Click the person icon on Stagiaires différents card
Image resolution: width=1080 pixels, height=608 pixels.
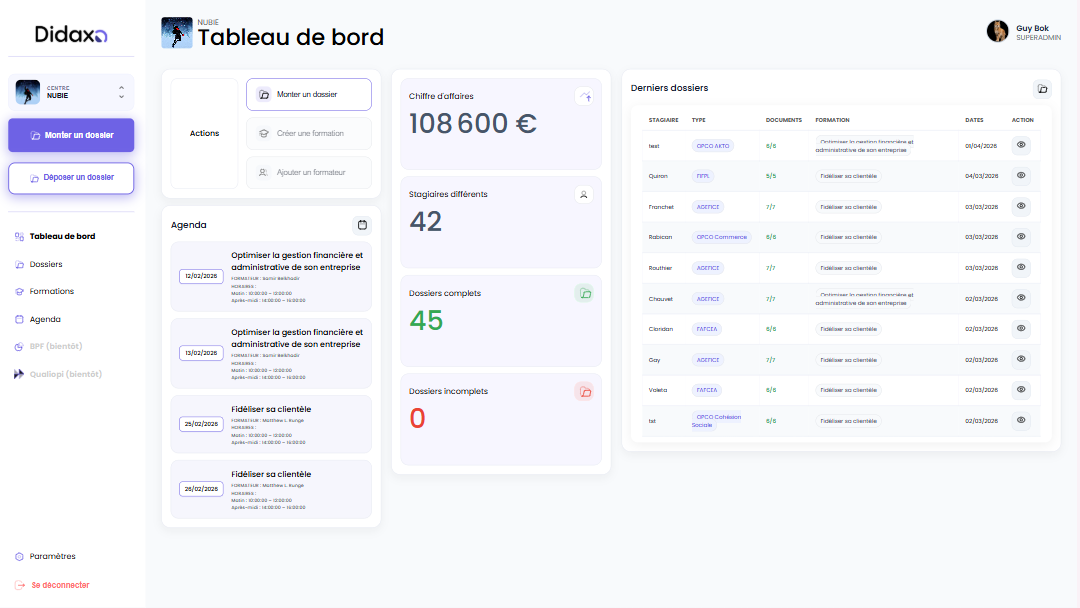[x=584, y=194]
